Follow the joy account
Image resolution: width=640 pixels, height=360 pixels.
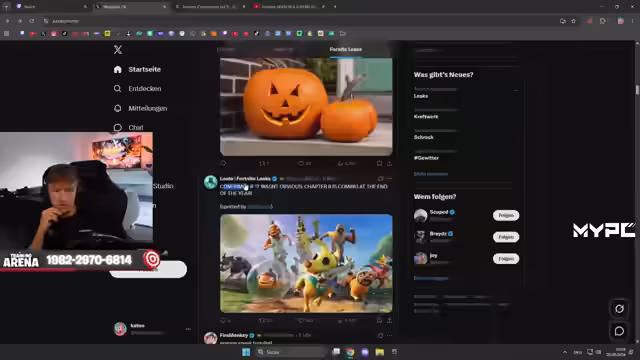point(506,258)
